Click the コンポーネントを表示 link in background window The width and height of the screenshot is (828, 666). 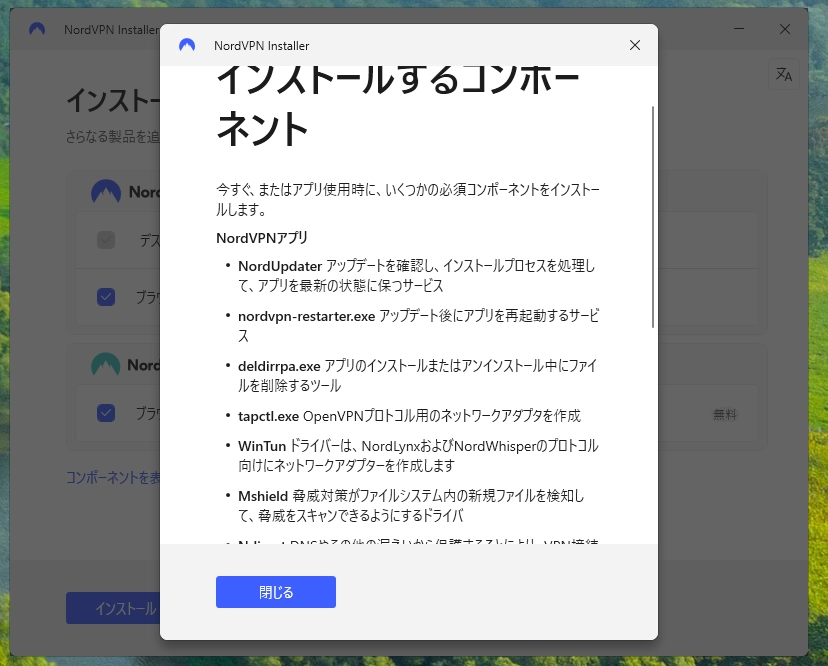click(x=113, y=477)
